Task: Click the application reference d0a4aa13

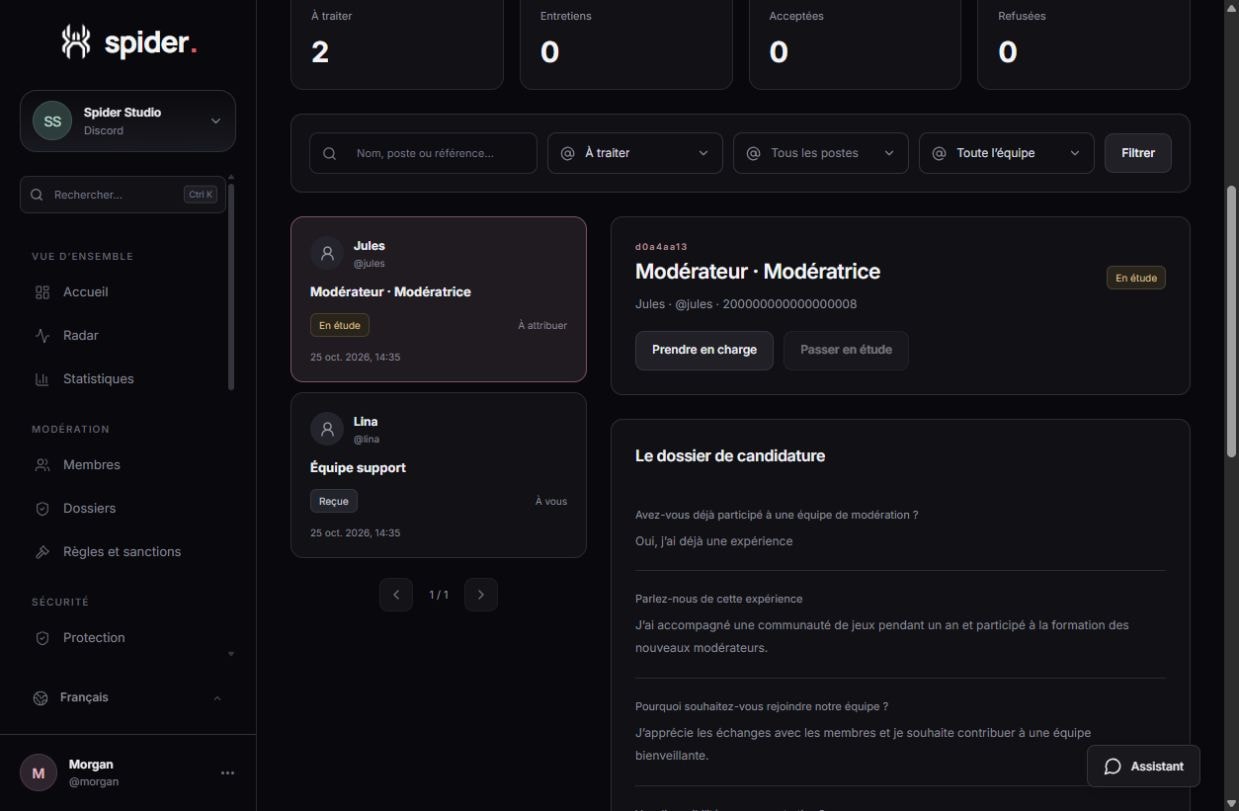Action: (661, 247)
